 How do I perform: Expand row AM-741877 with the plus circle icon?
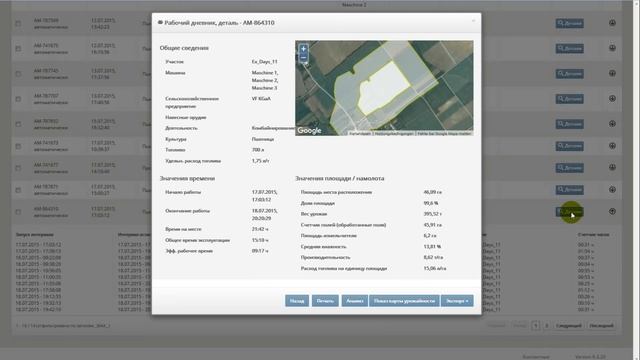612,167
